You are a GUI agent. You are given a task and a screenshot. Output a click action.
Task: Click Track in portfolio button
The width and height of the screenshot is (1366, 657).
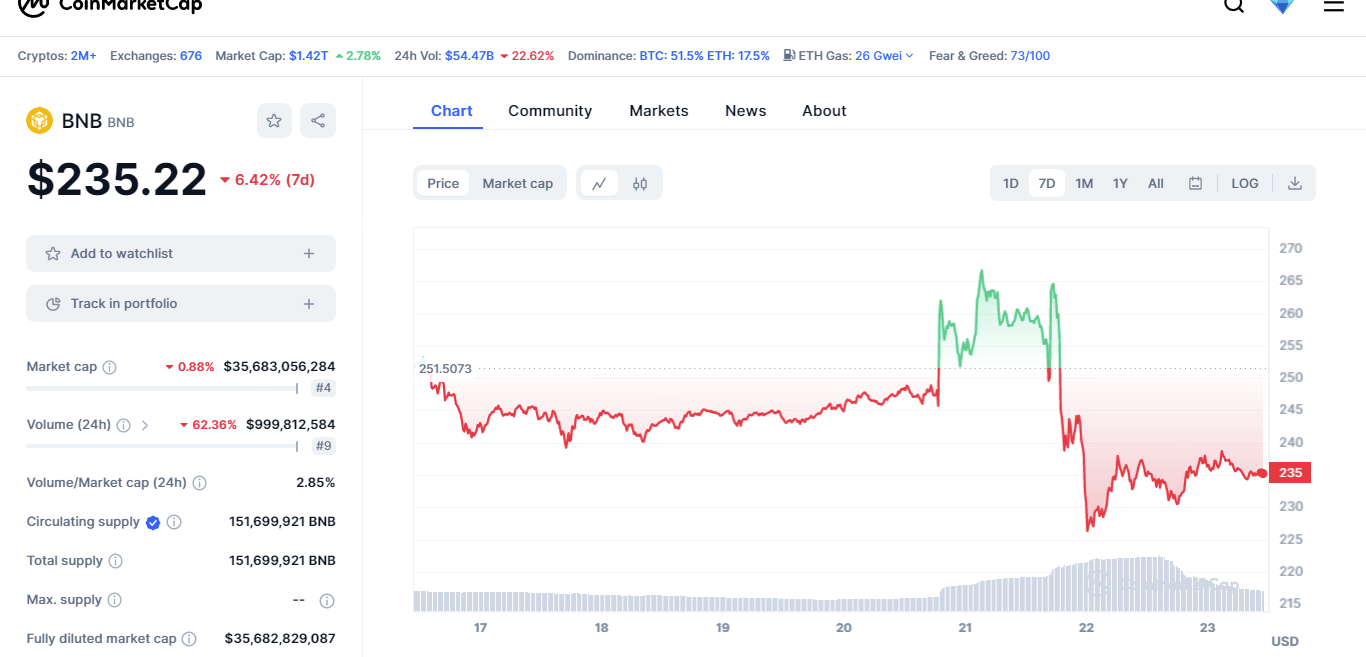pyautogui.click(x=181, y=304)
